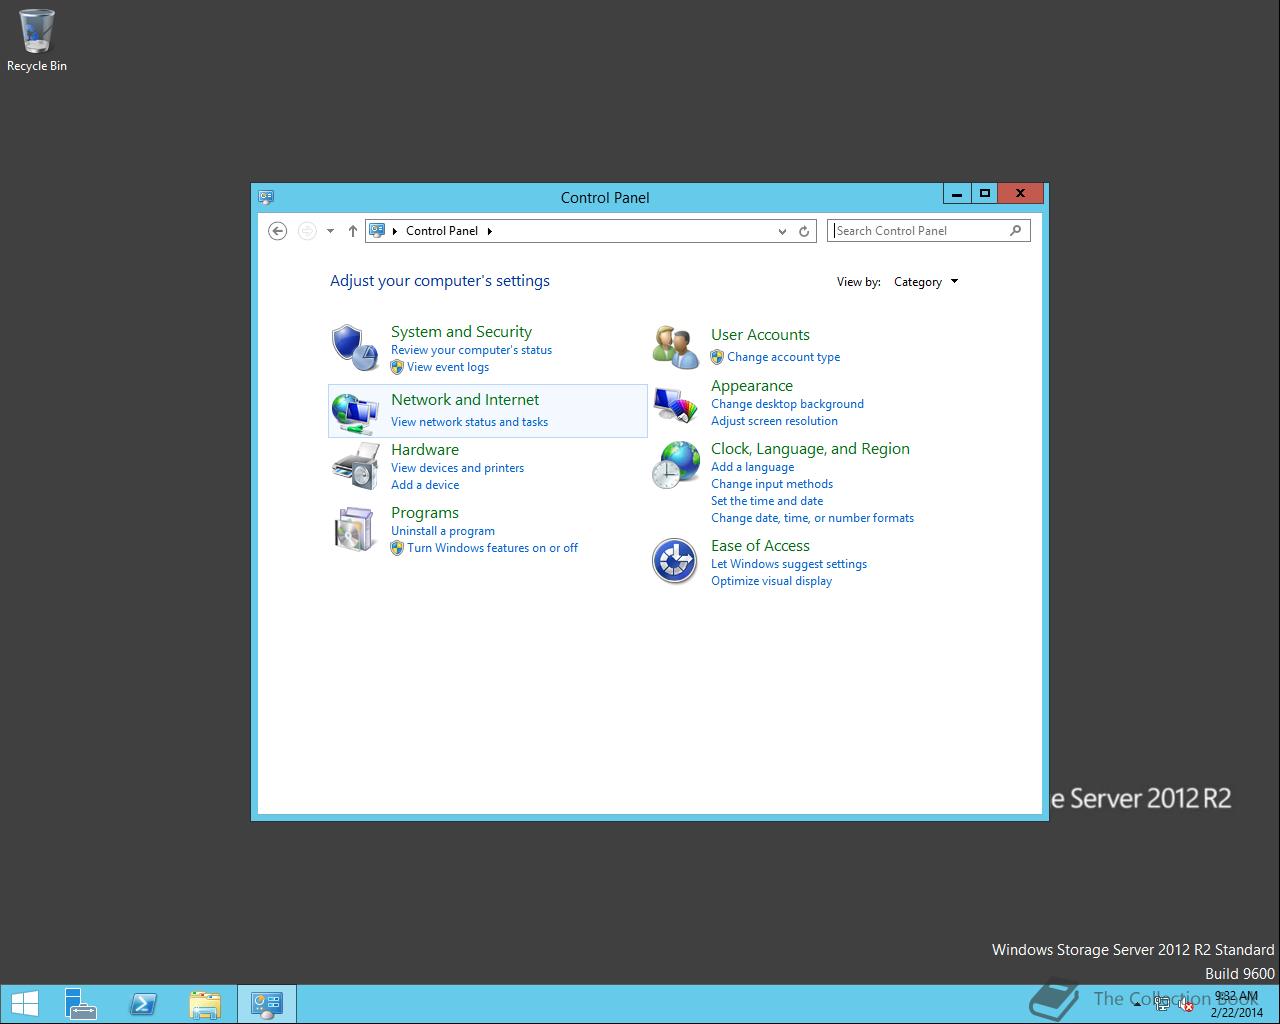1280x1024 pixels.
Task: Open the View by Category dropdown
Action: tap(926, 282)
